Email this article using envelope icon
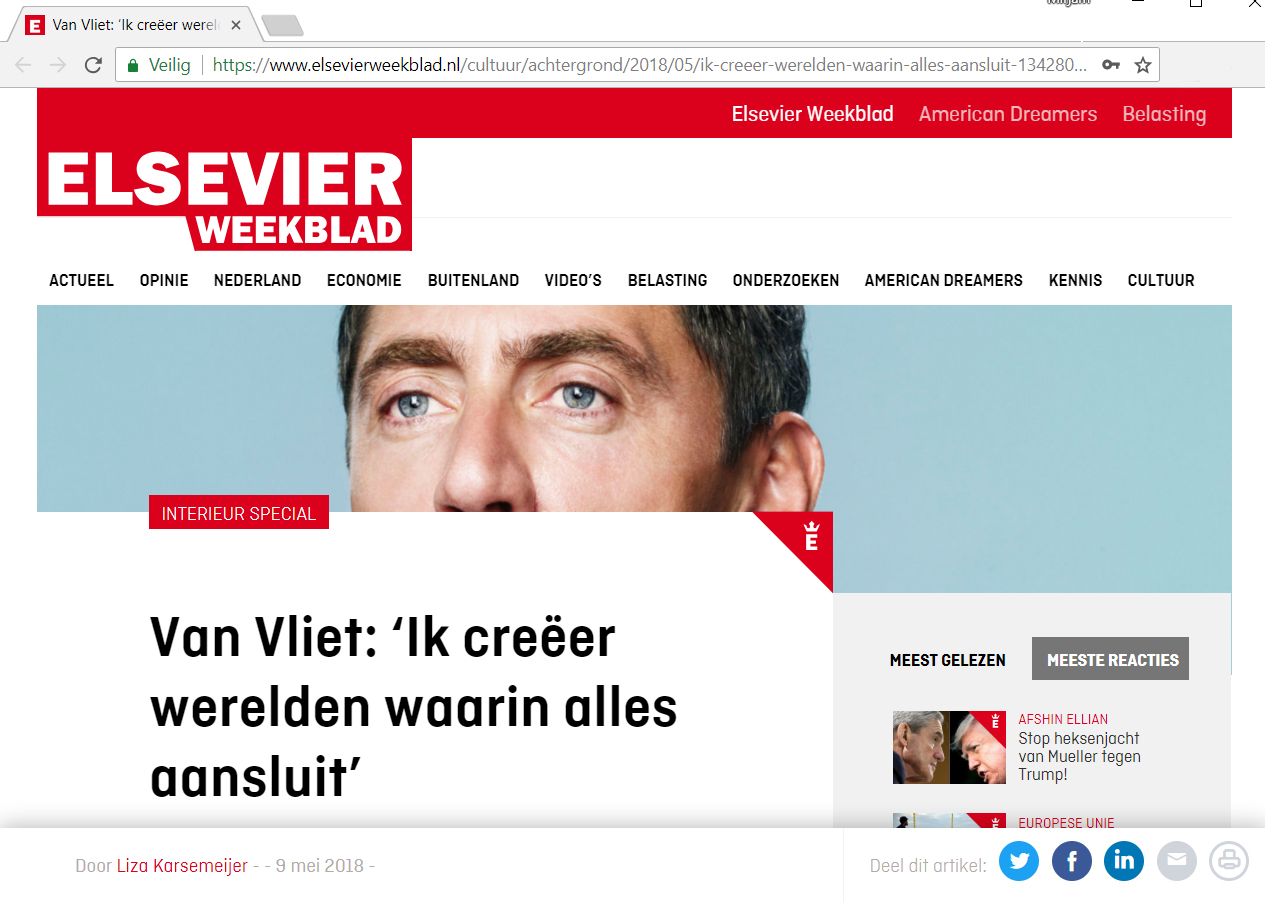1265x902 pixels. tap(1177, 861)
